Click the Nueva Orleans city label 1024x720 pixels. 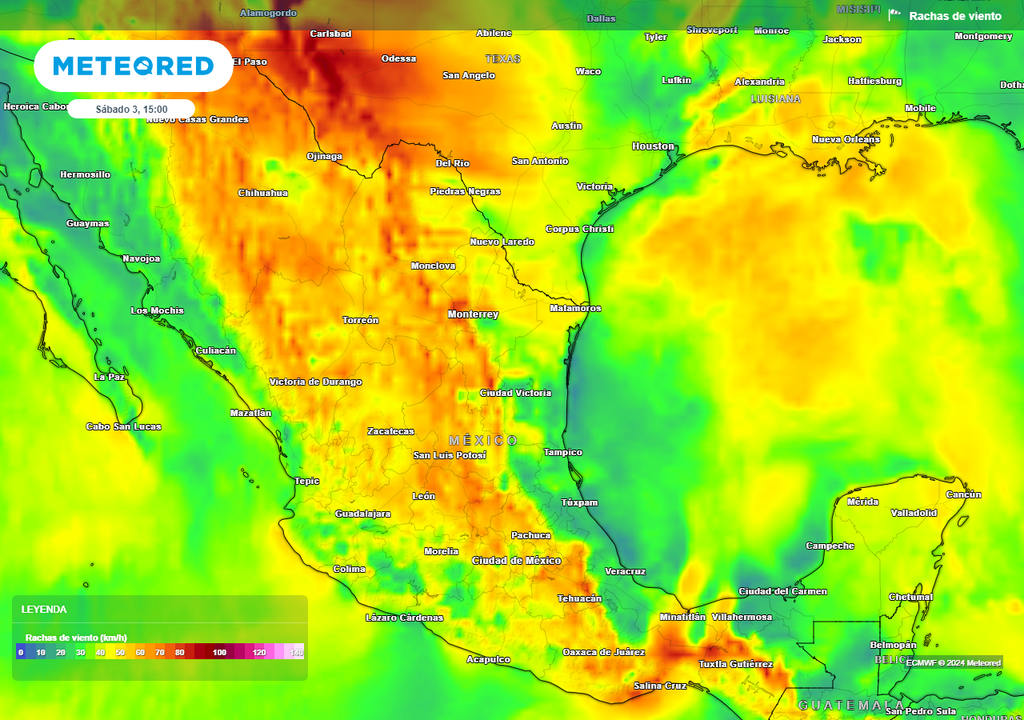click(846, 139)
